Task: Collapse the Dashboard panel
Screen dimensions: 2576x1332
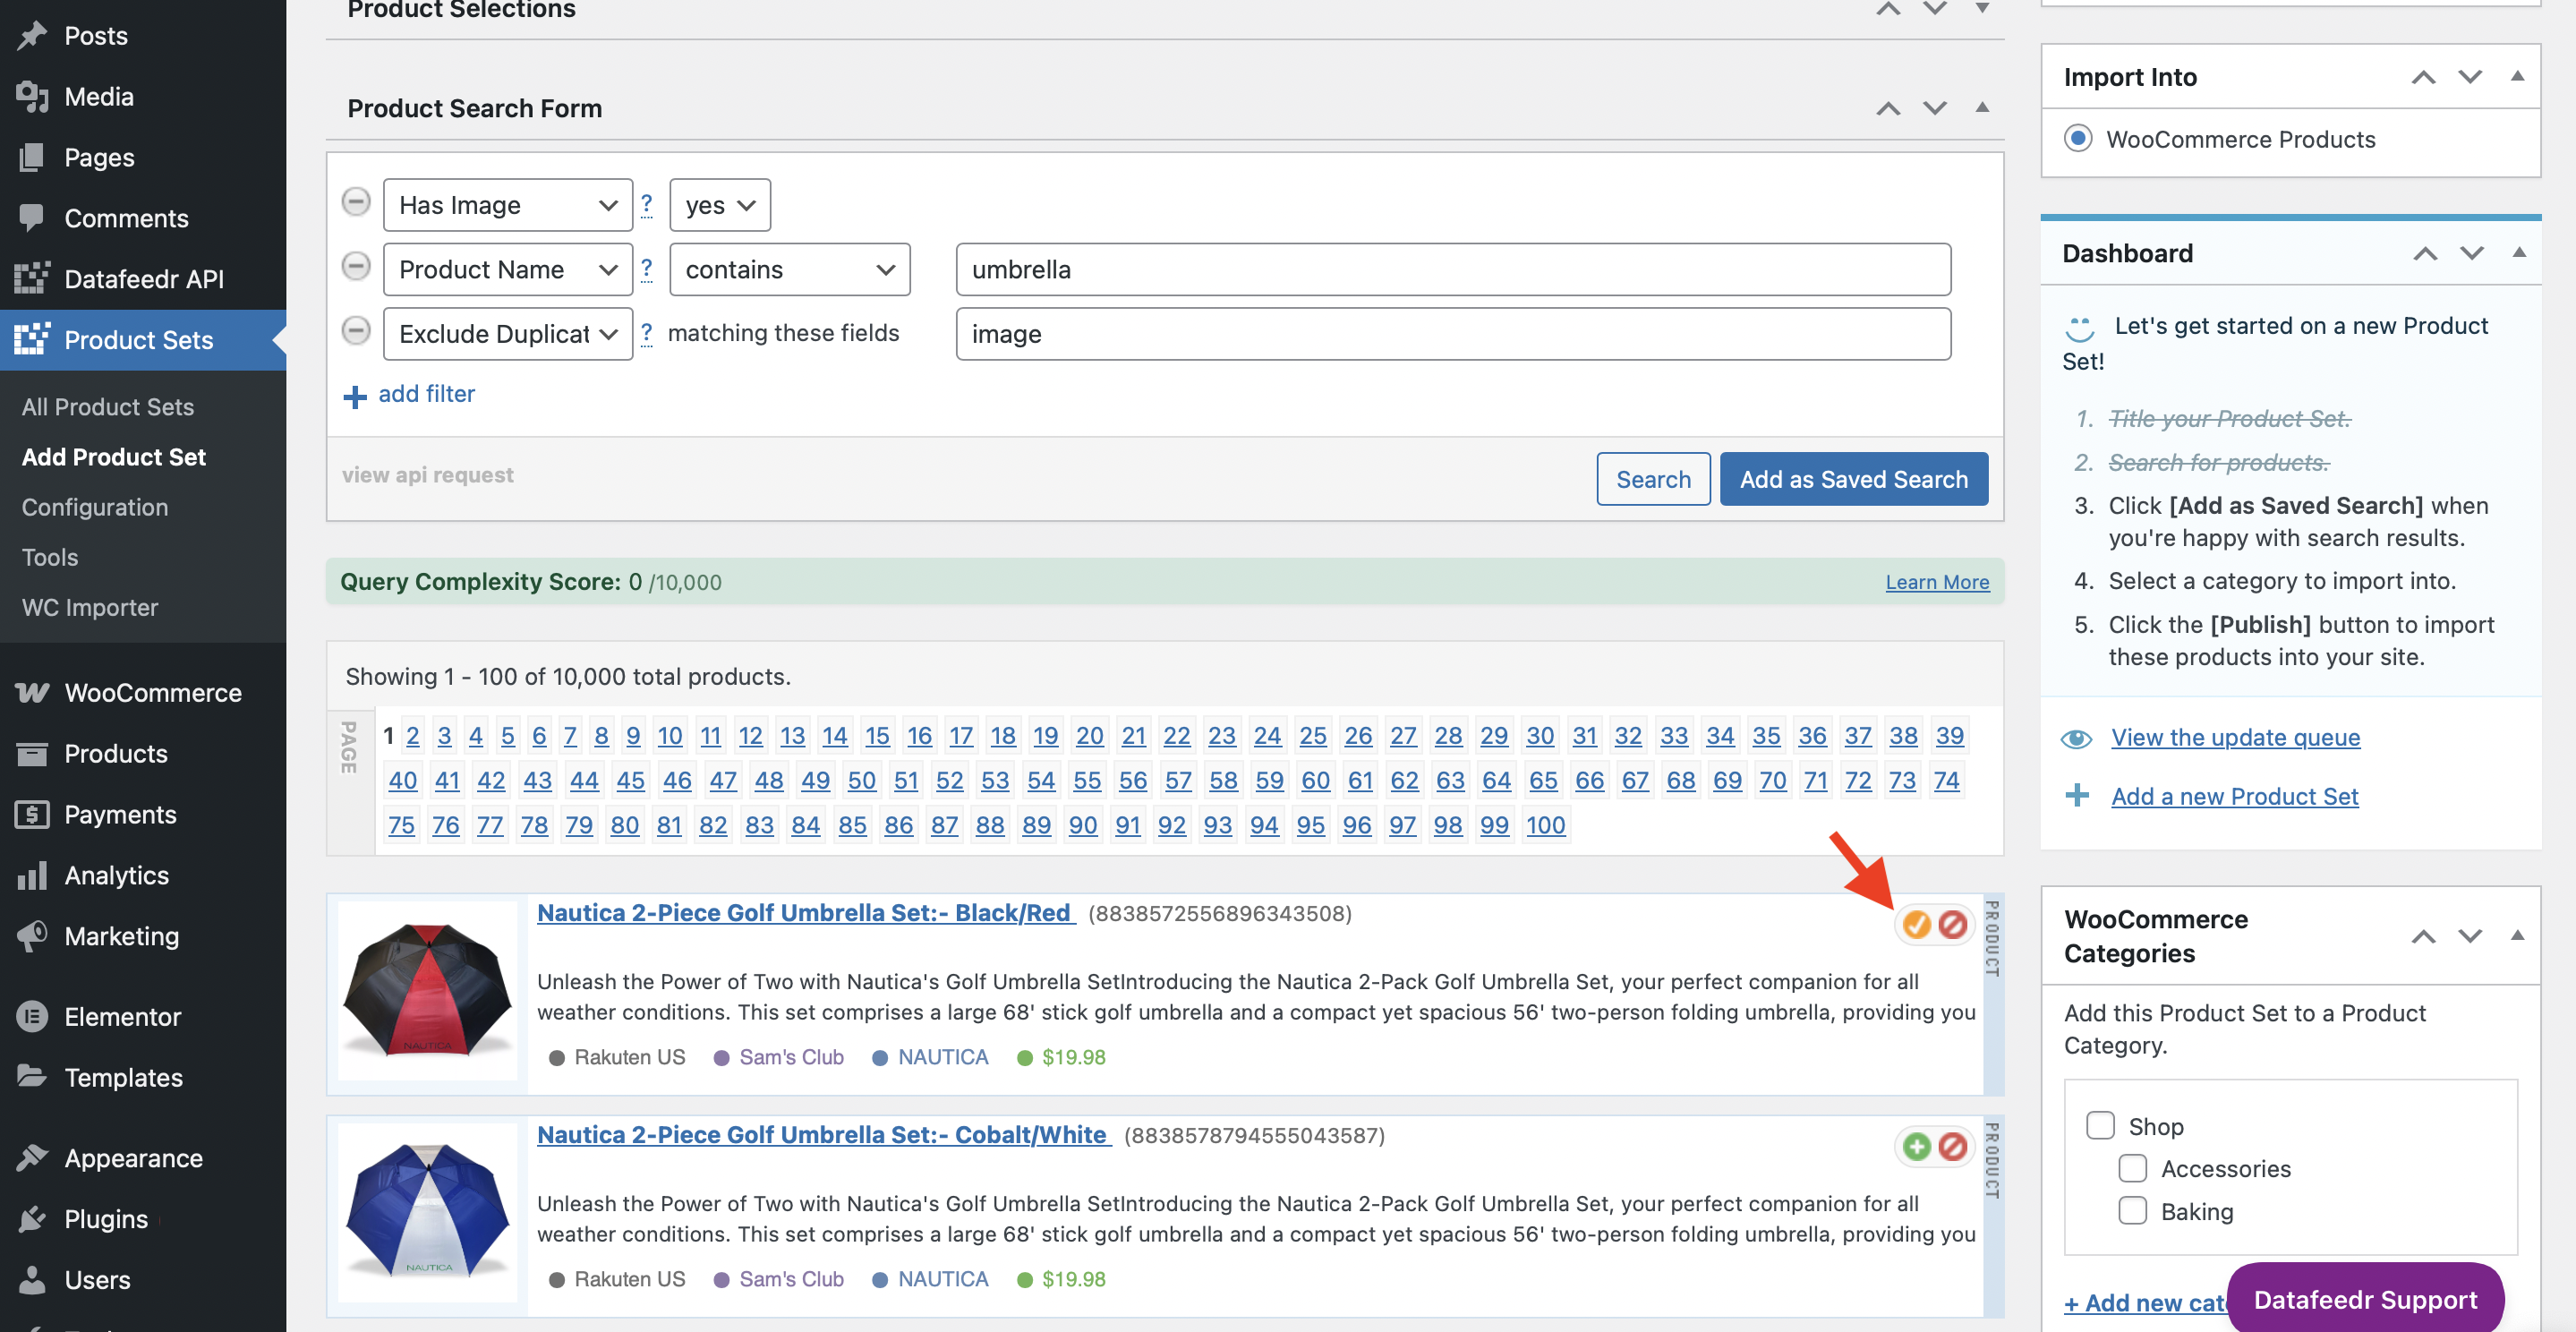Action: tap(2518, 252)
